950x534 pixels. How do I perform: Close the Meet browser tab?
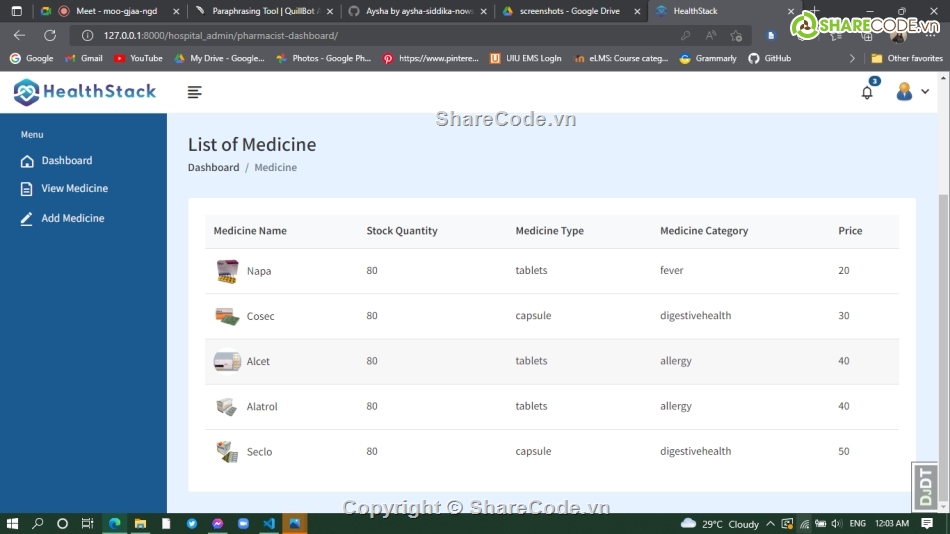click(176, 11)
